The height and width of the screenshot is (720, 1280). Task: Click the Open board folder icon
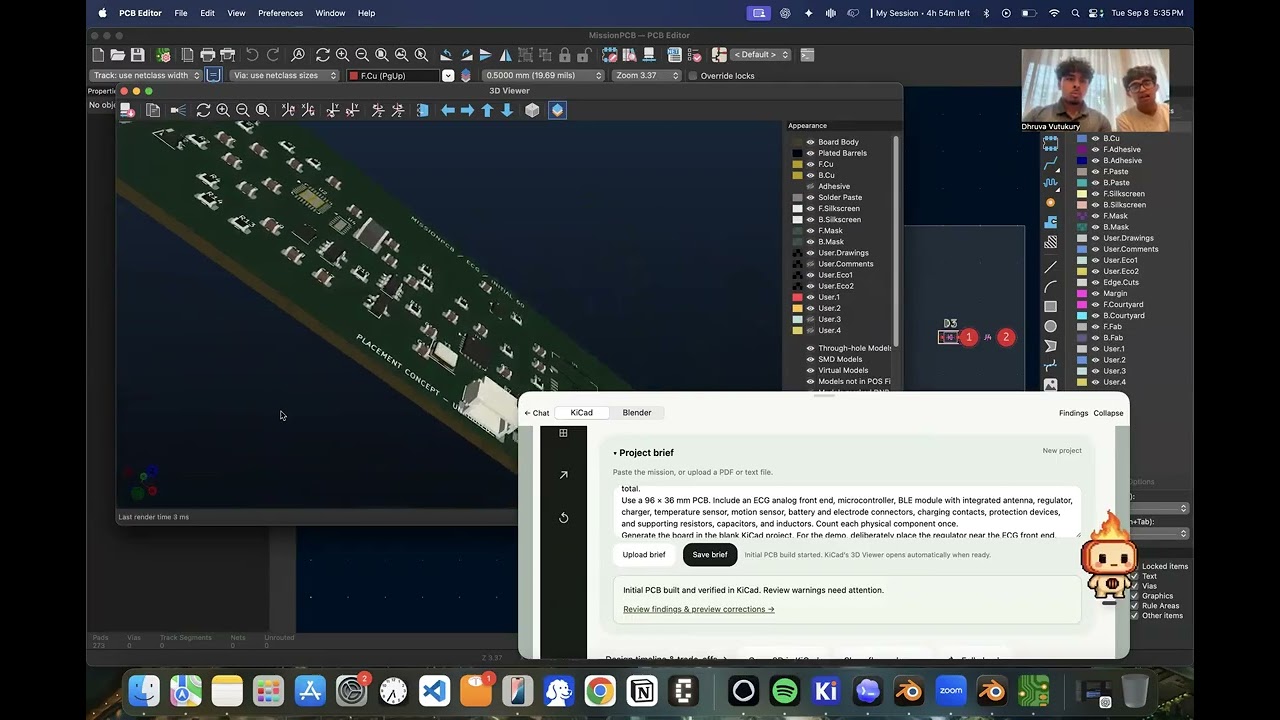[x=118, y=55]
